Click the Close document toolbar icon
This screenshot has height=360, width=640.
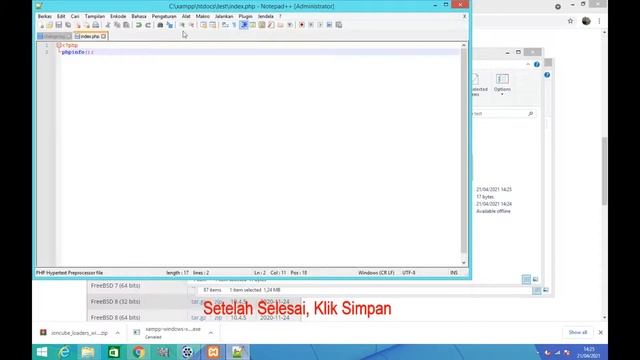pos(78,25)
